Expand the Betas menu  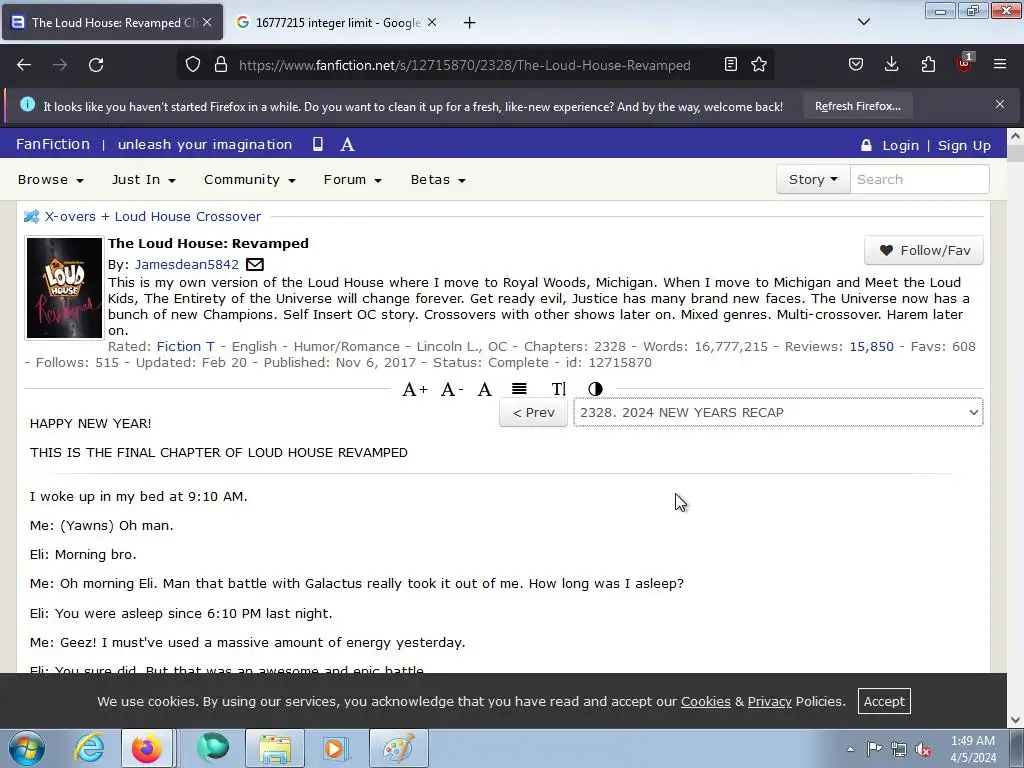click(438, 180)
